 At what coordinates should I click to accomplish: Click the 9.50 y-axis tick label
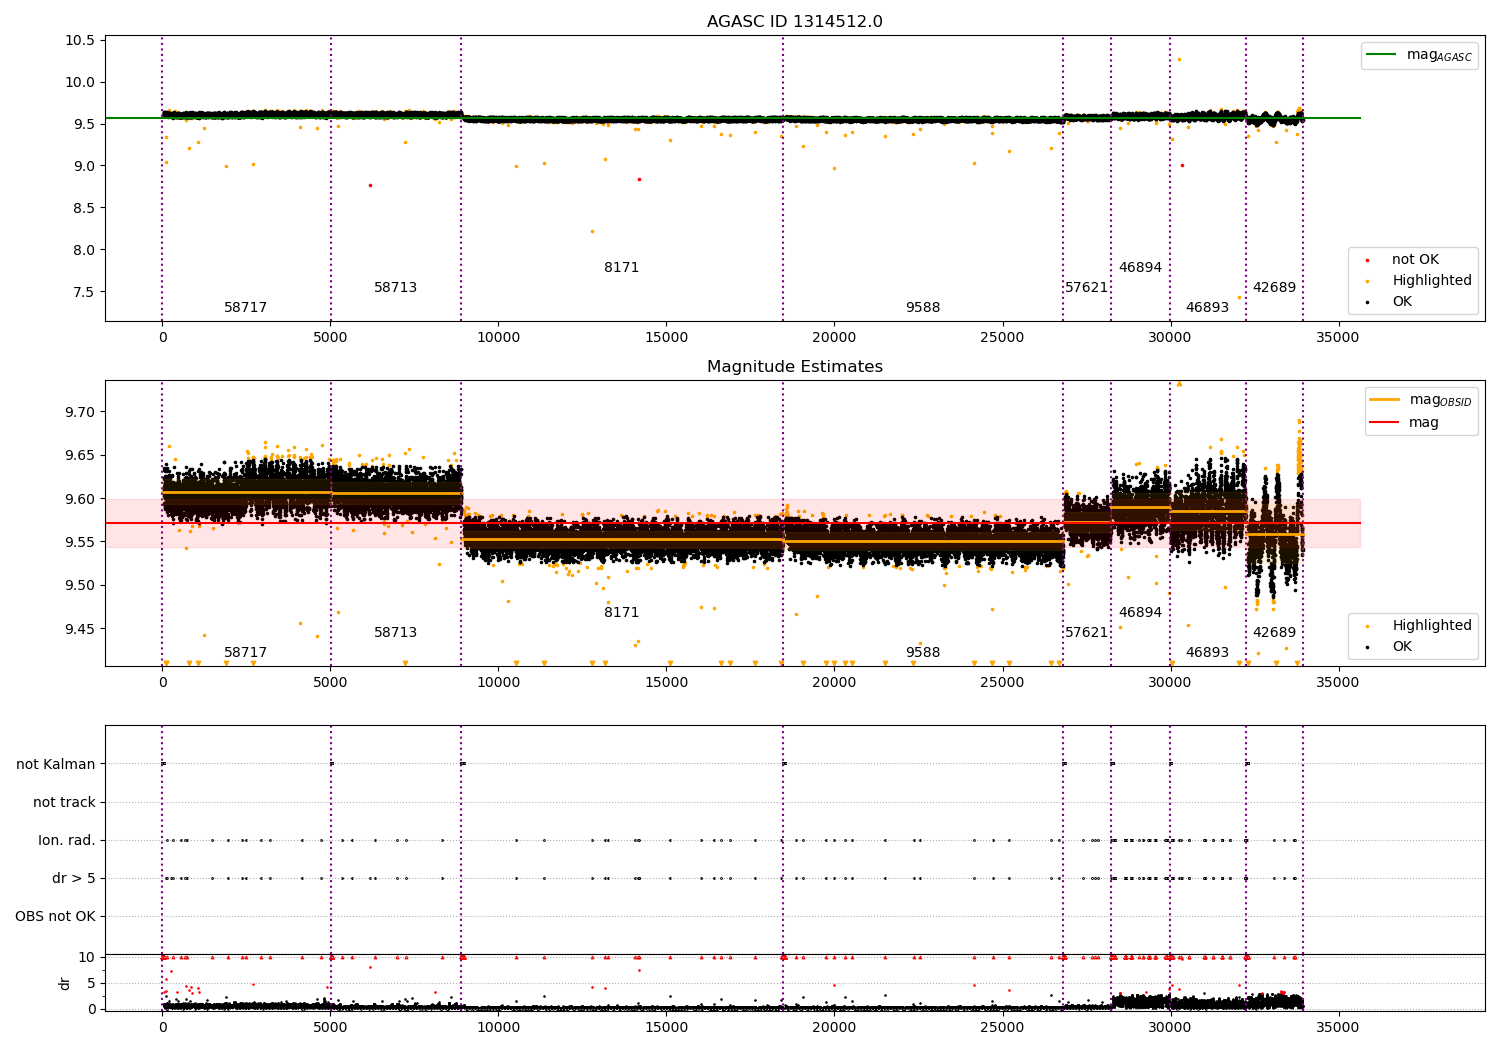click(x=80, y=585)
